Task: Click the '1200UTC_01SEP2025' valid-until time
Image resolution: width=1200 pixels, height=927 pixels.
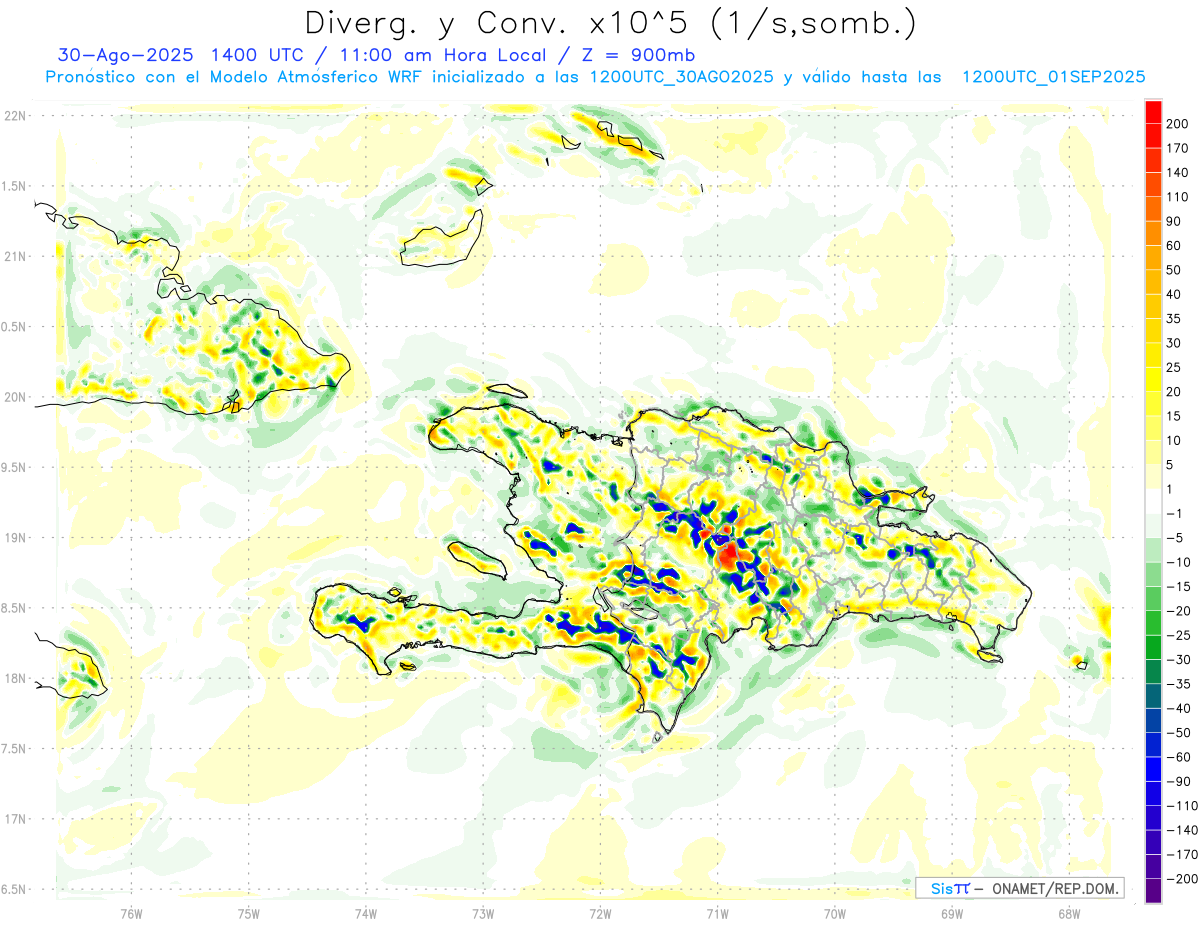Action: [x=1053, y=77]
